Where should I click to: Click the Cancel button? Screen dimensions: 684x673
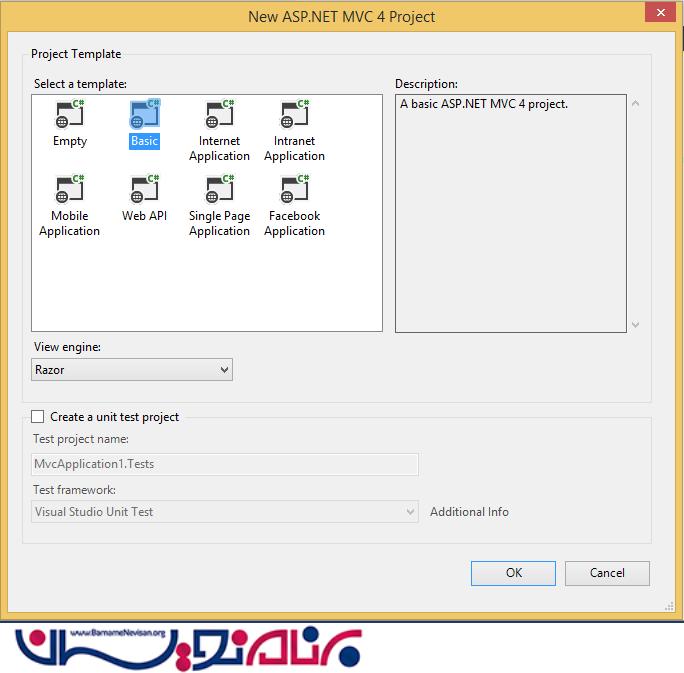[x=607, y=573]
